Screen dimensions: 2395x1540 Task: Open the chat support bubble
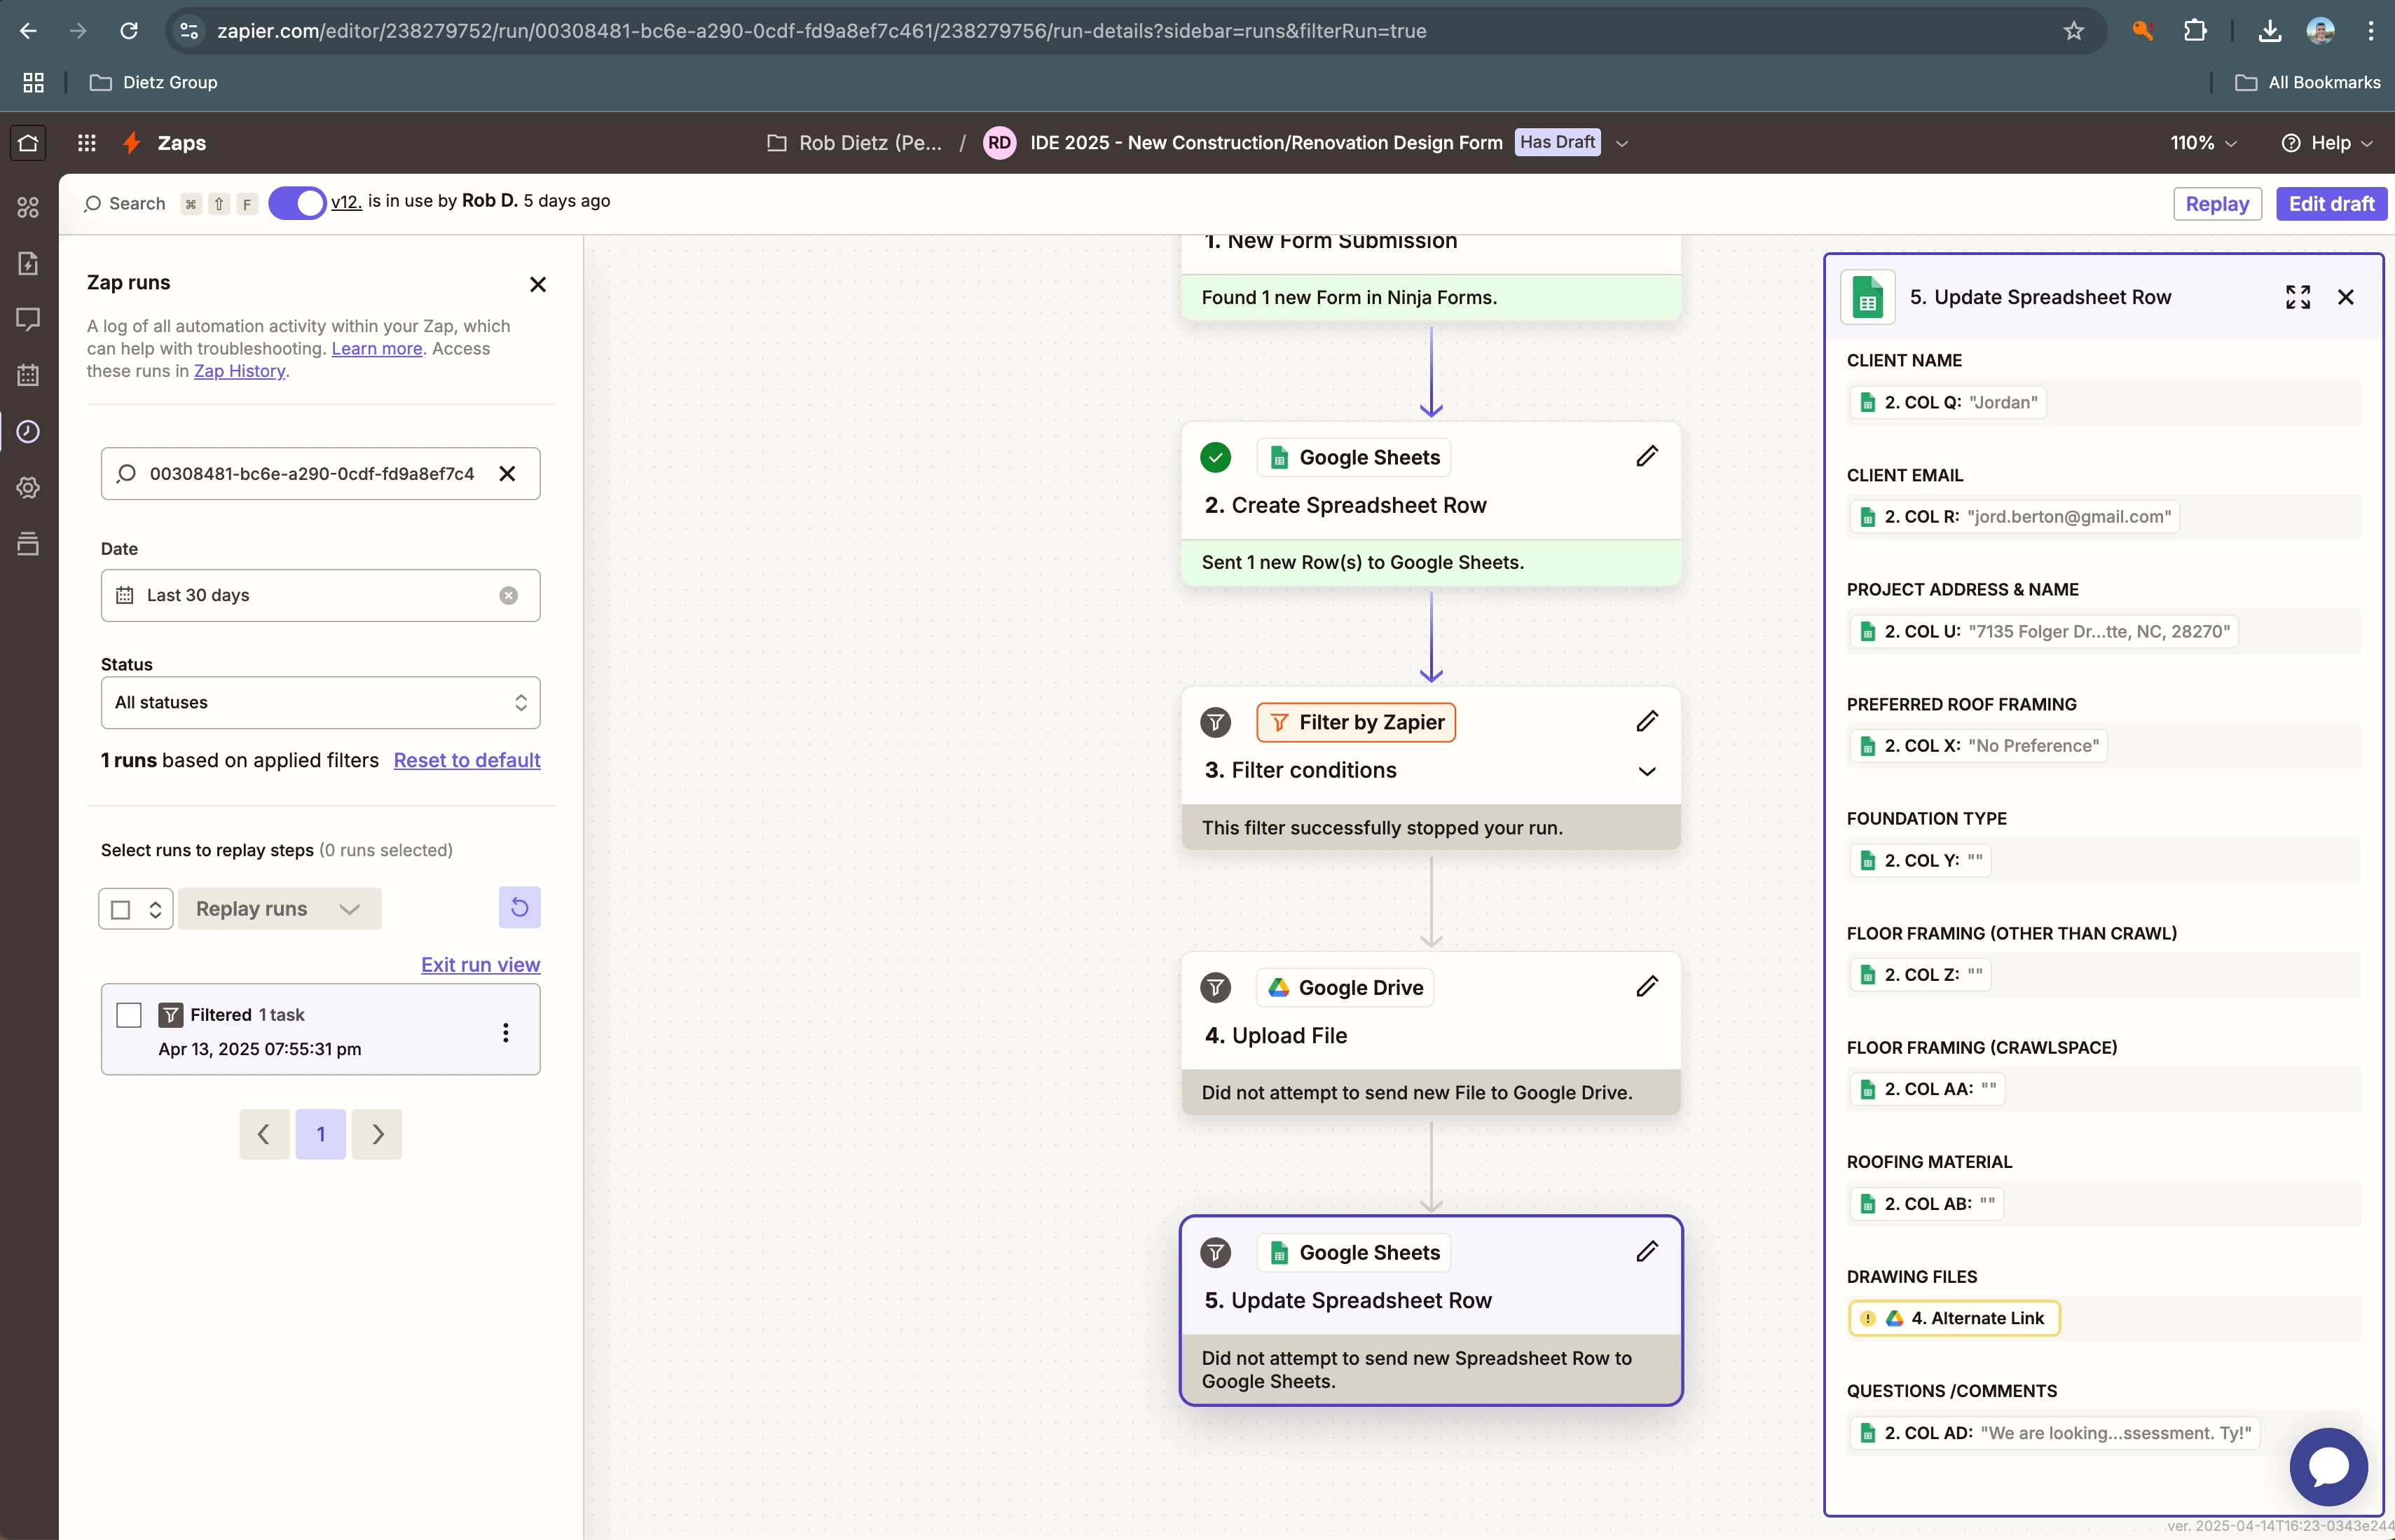click(2329, 1466)
